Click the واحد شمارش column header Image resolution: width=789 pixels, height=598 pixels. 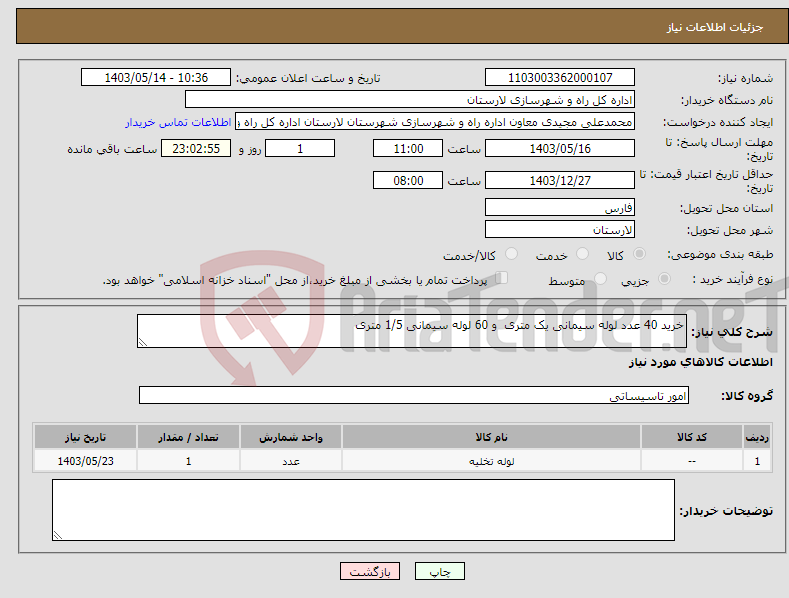(291, 437)
